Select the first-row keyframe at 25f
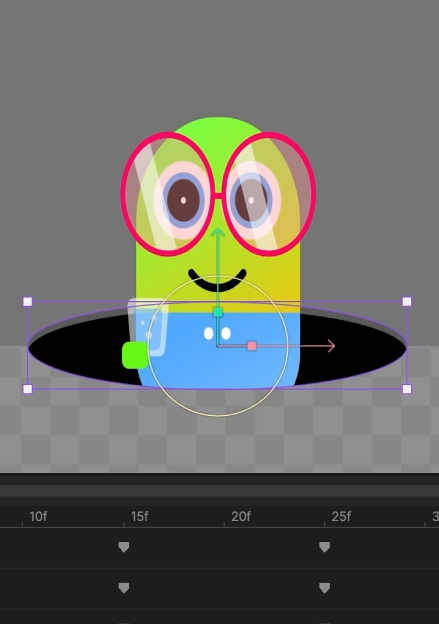 tap(324, 547)
